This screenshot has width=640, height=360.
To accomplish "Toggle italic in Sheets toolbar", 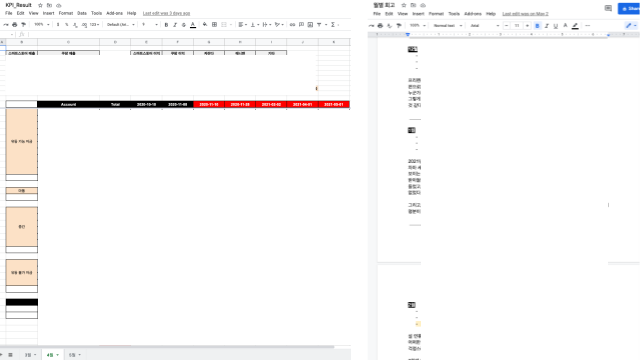I will [175, 24].
